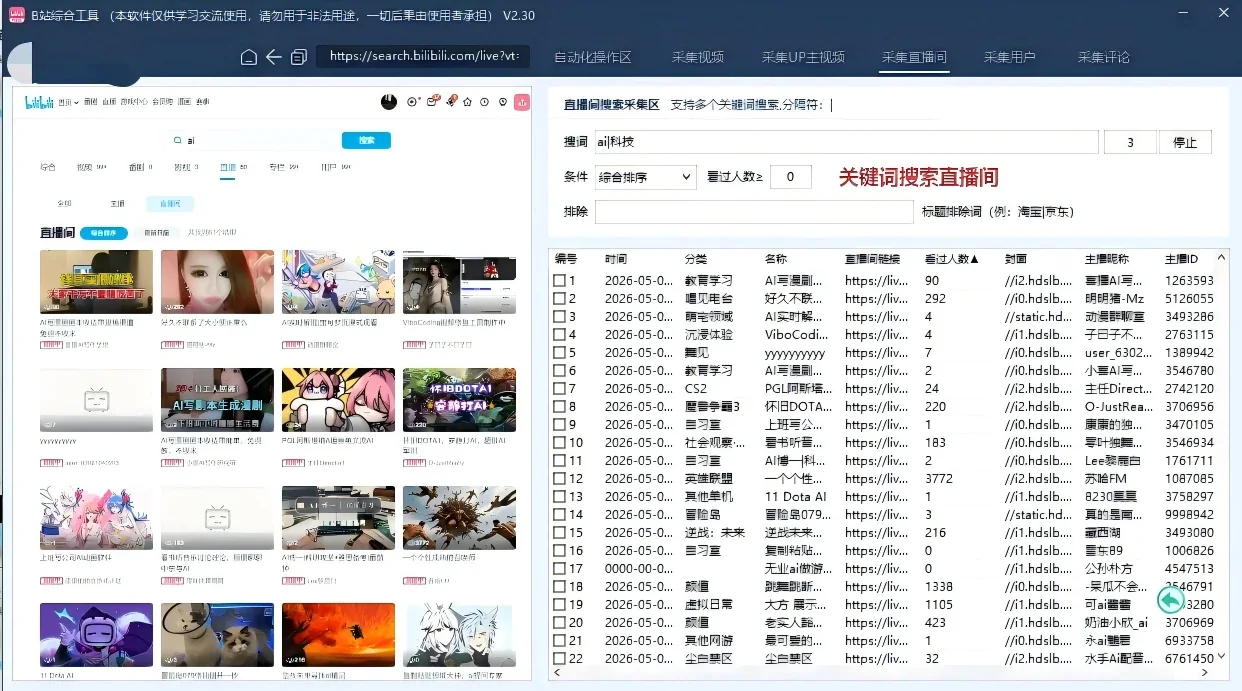This screenshot has width=1242, height=691.
Task: Tick row 15's checkbox
Action: (560, 533)
